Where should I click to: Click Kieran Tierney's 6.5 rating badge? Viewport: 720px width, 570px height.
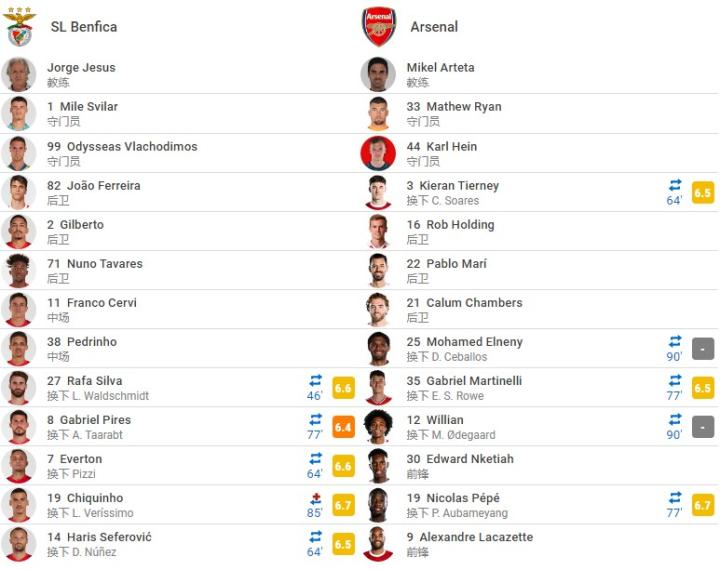(703, 192)
